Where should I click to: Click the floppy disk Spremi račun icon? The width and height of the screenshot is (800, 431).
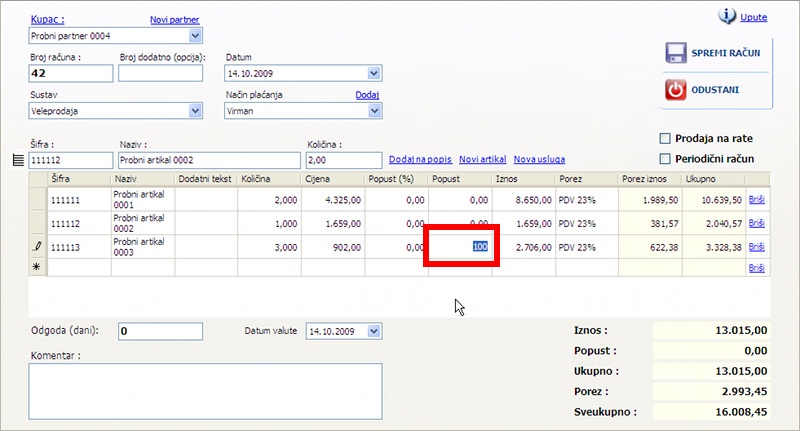(x=678, y=53)
